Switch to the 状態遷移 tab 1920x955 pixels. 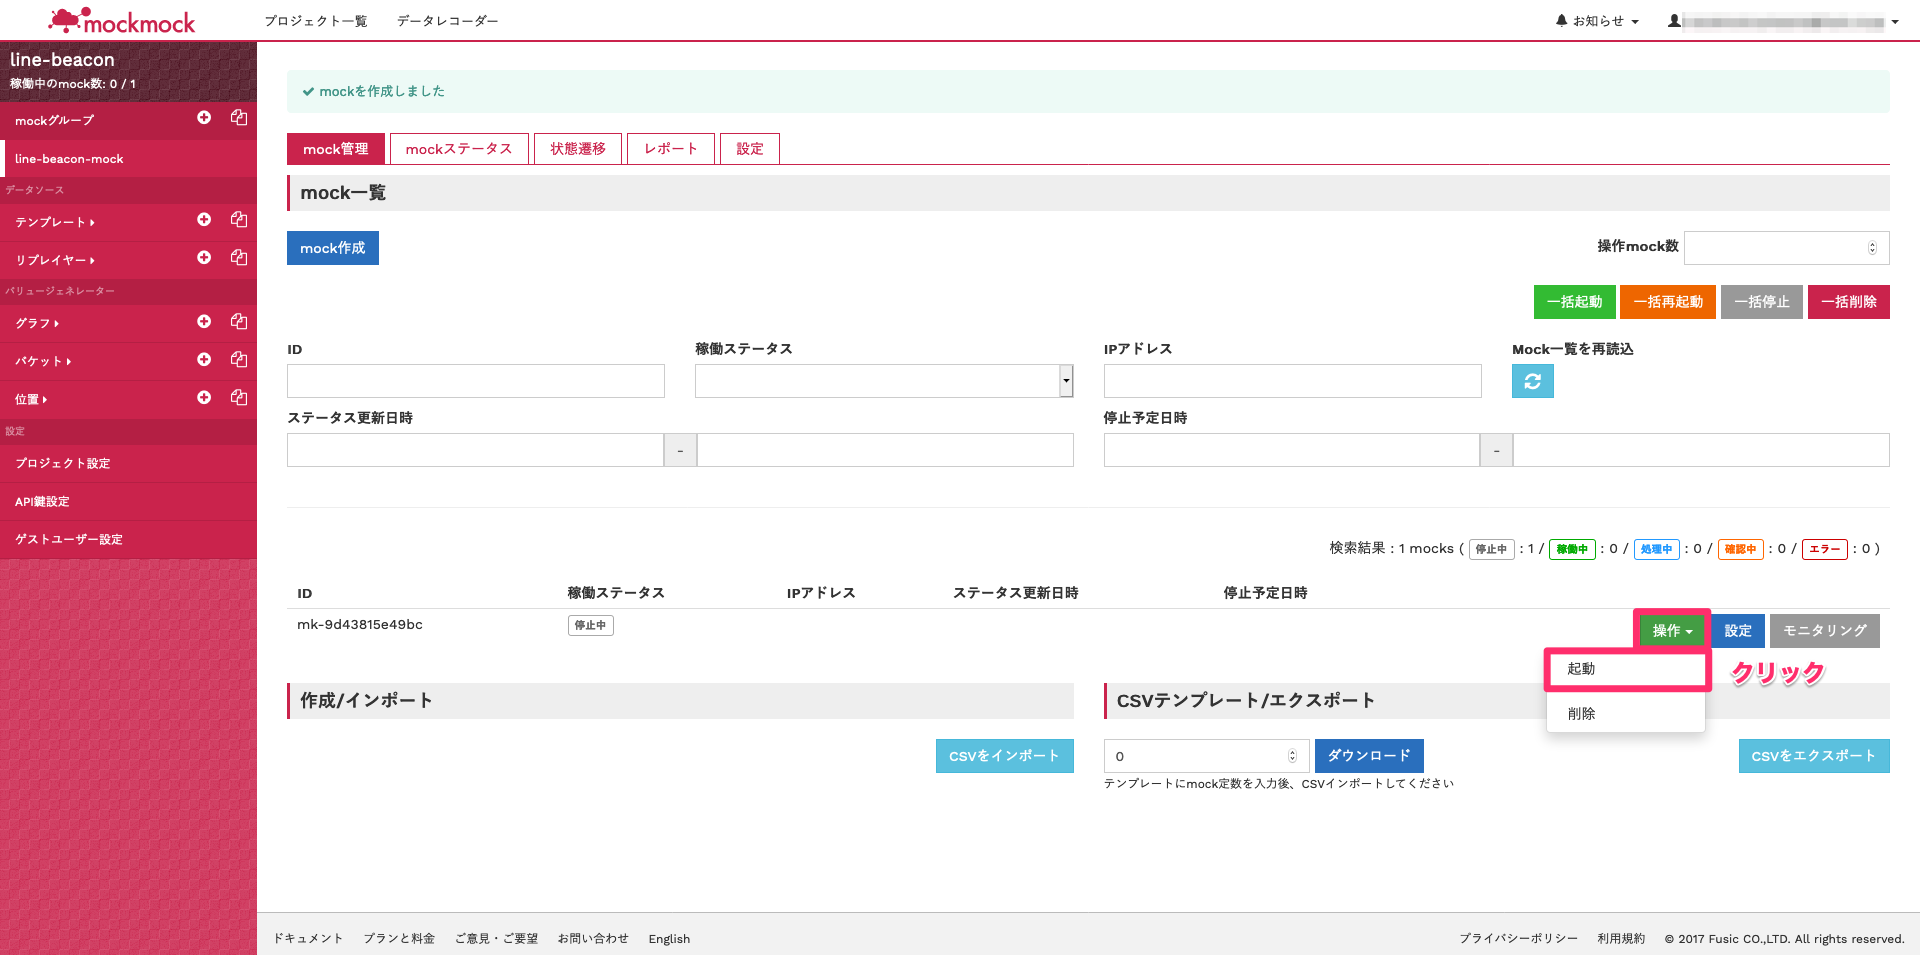578,148
